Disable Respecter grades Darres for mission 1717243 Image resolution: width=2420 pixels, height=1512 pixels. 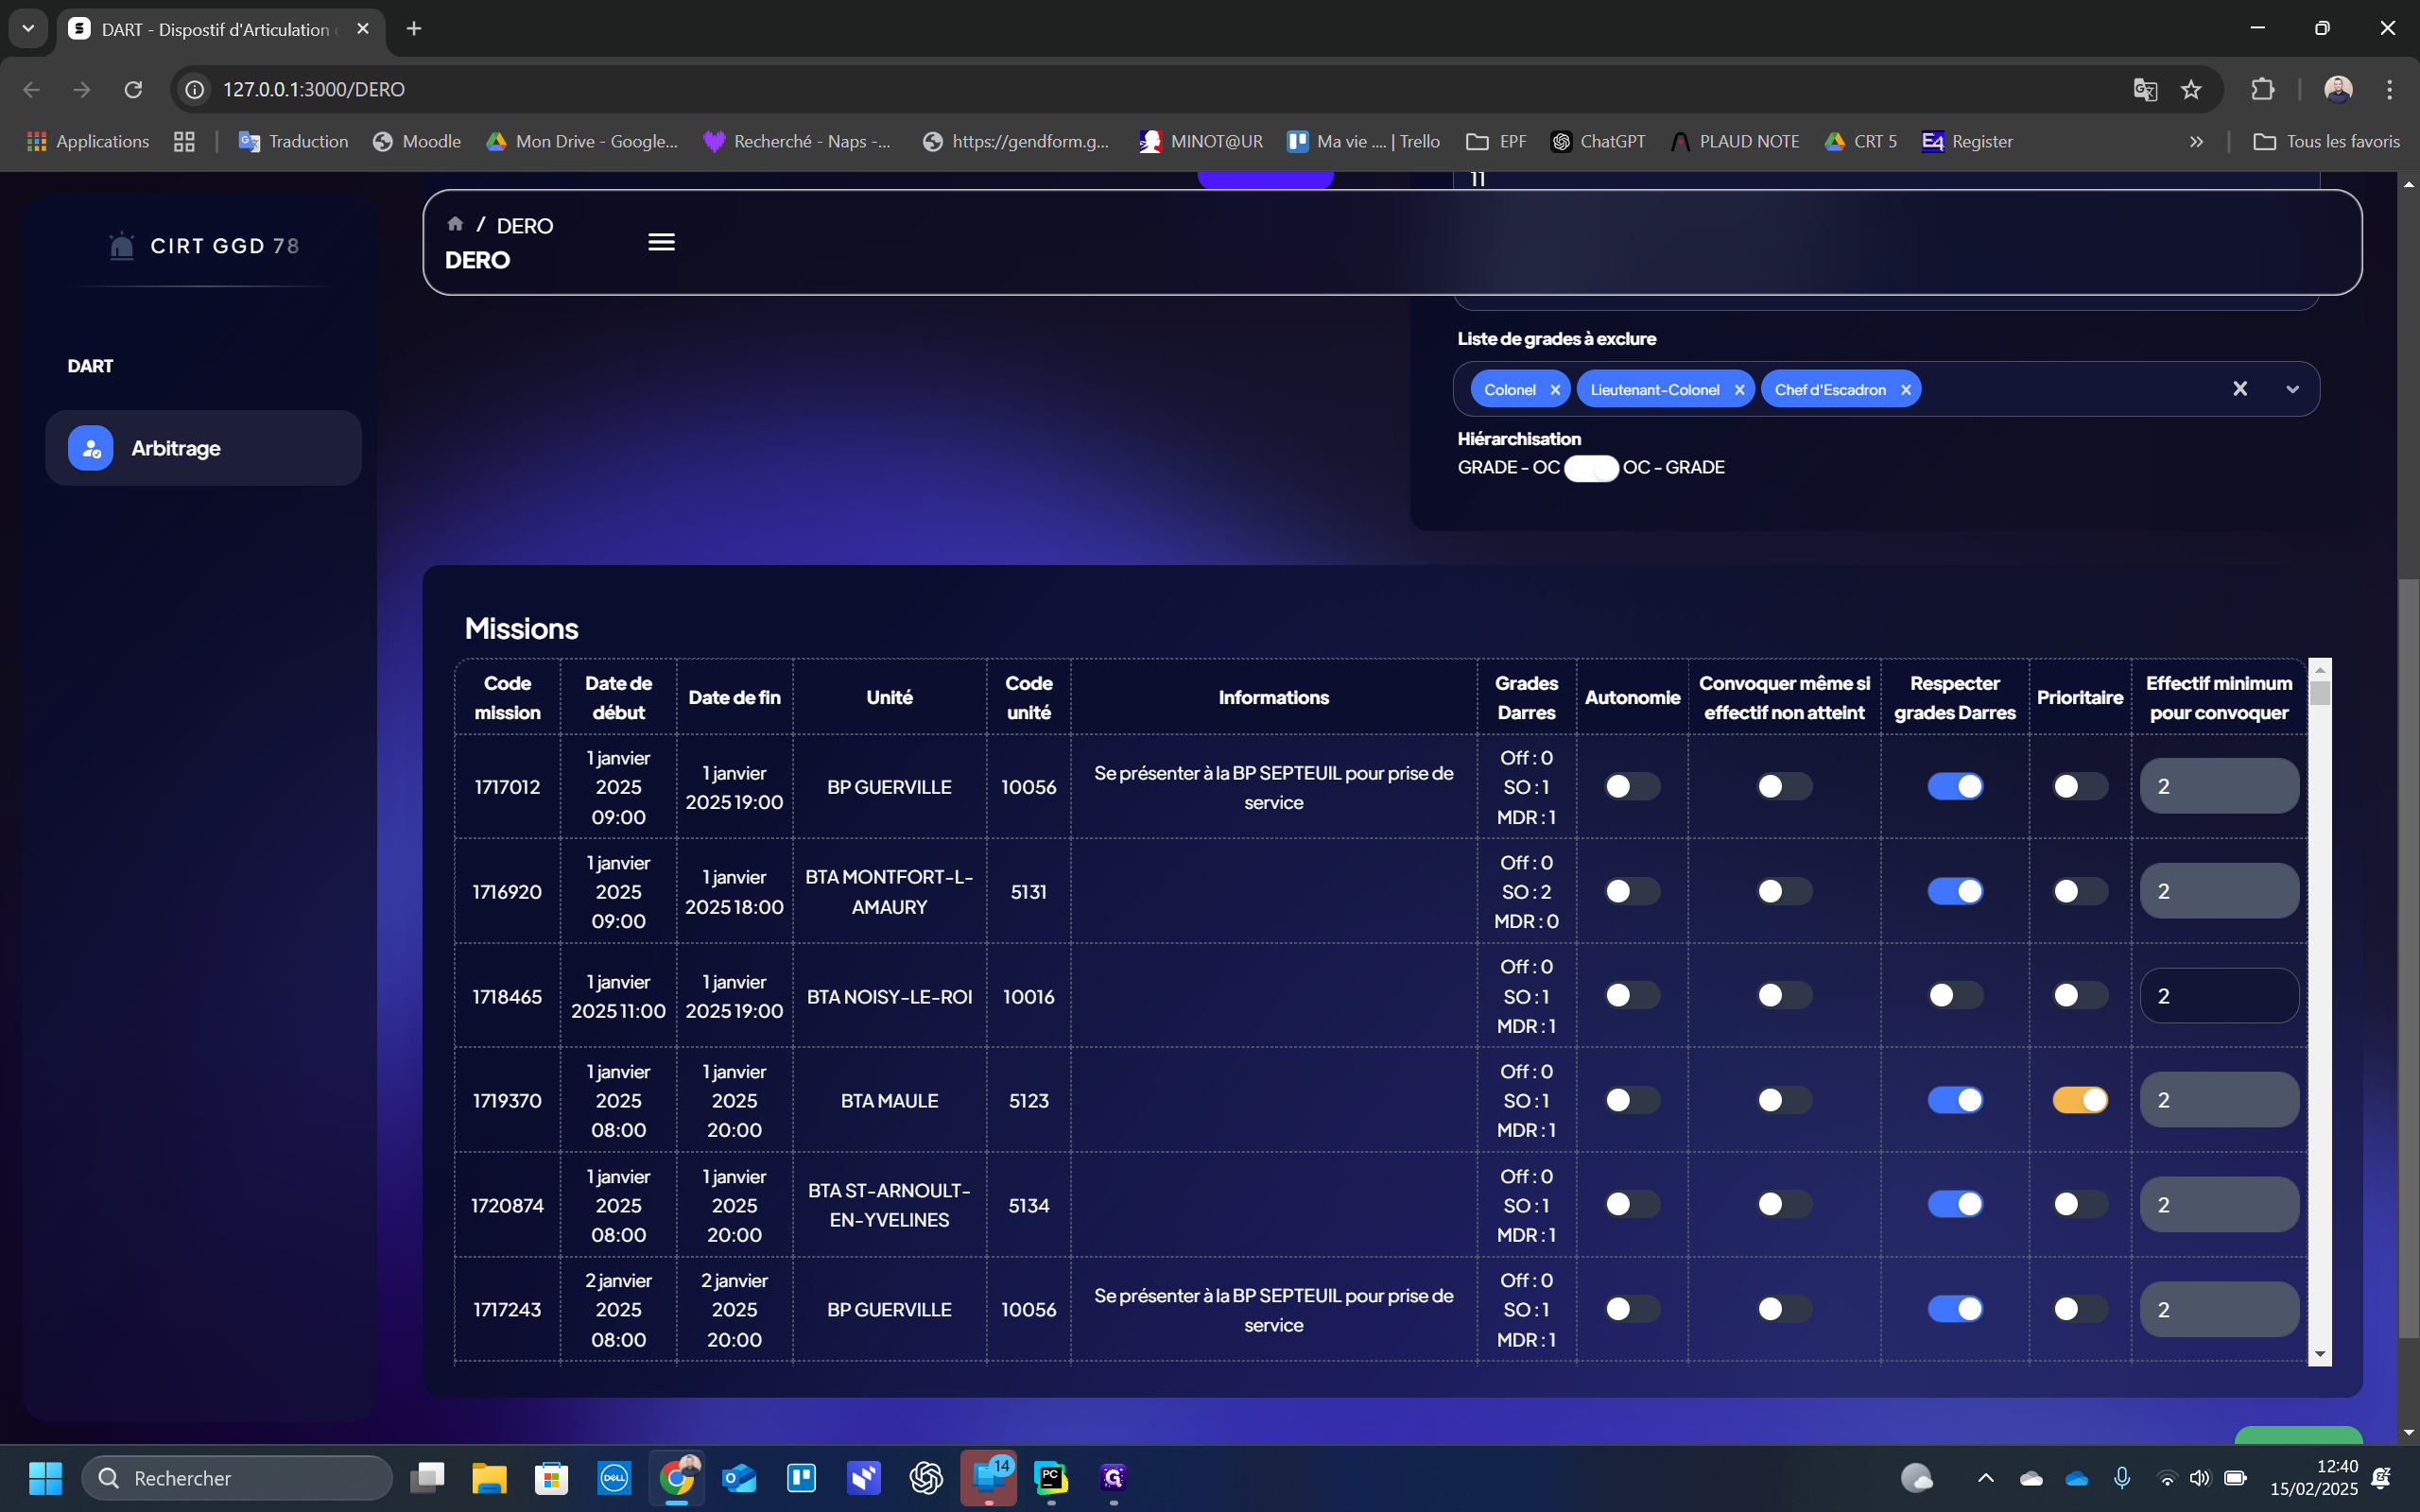pyautogui.click(x=1954, y=1309)
